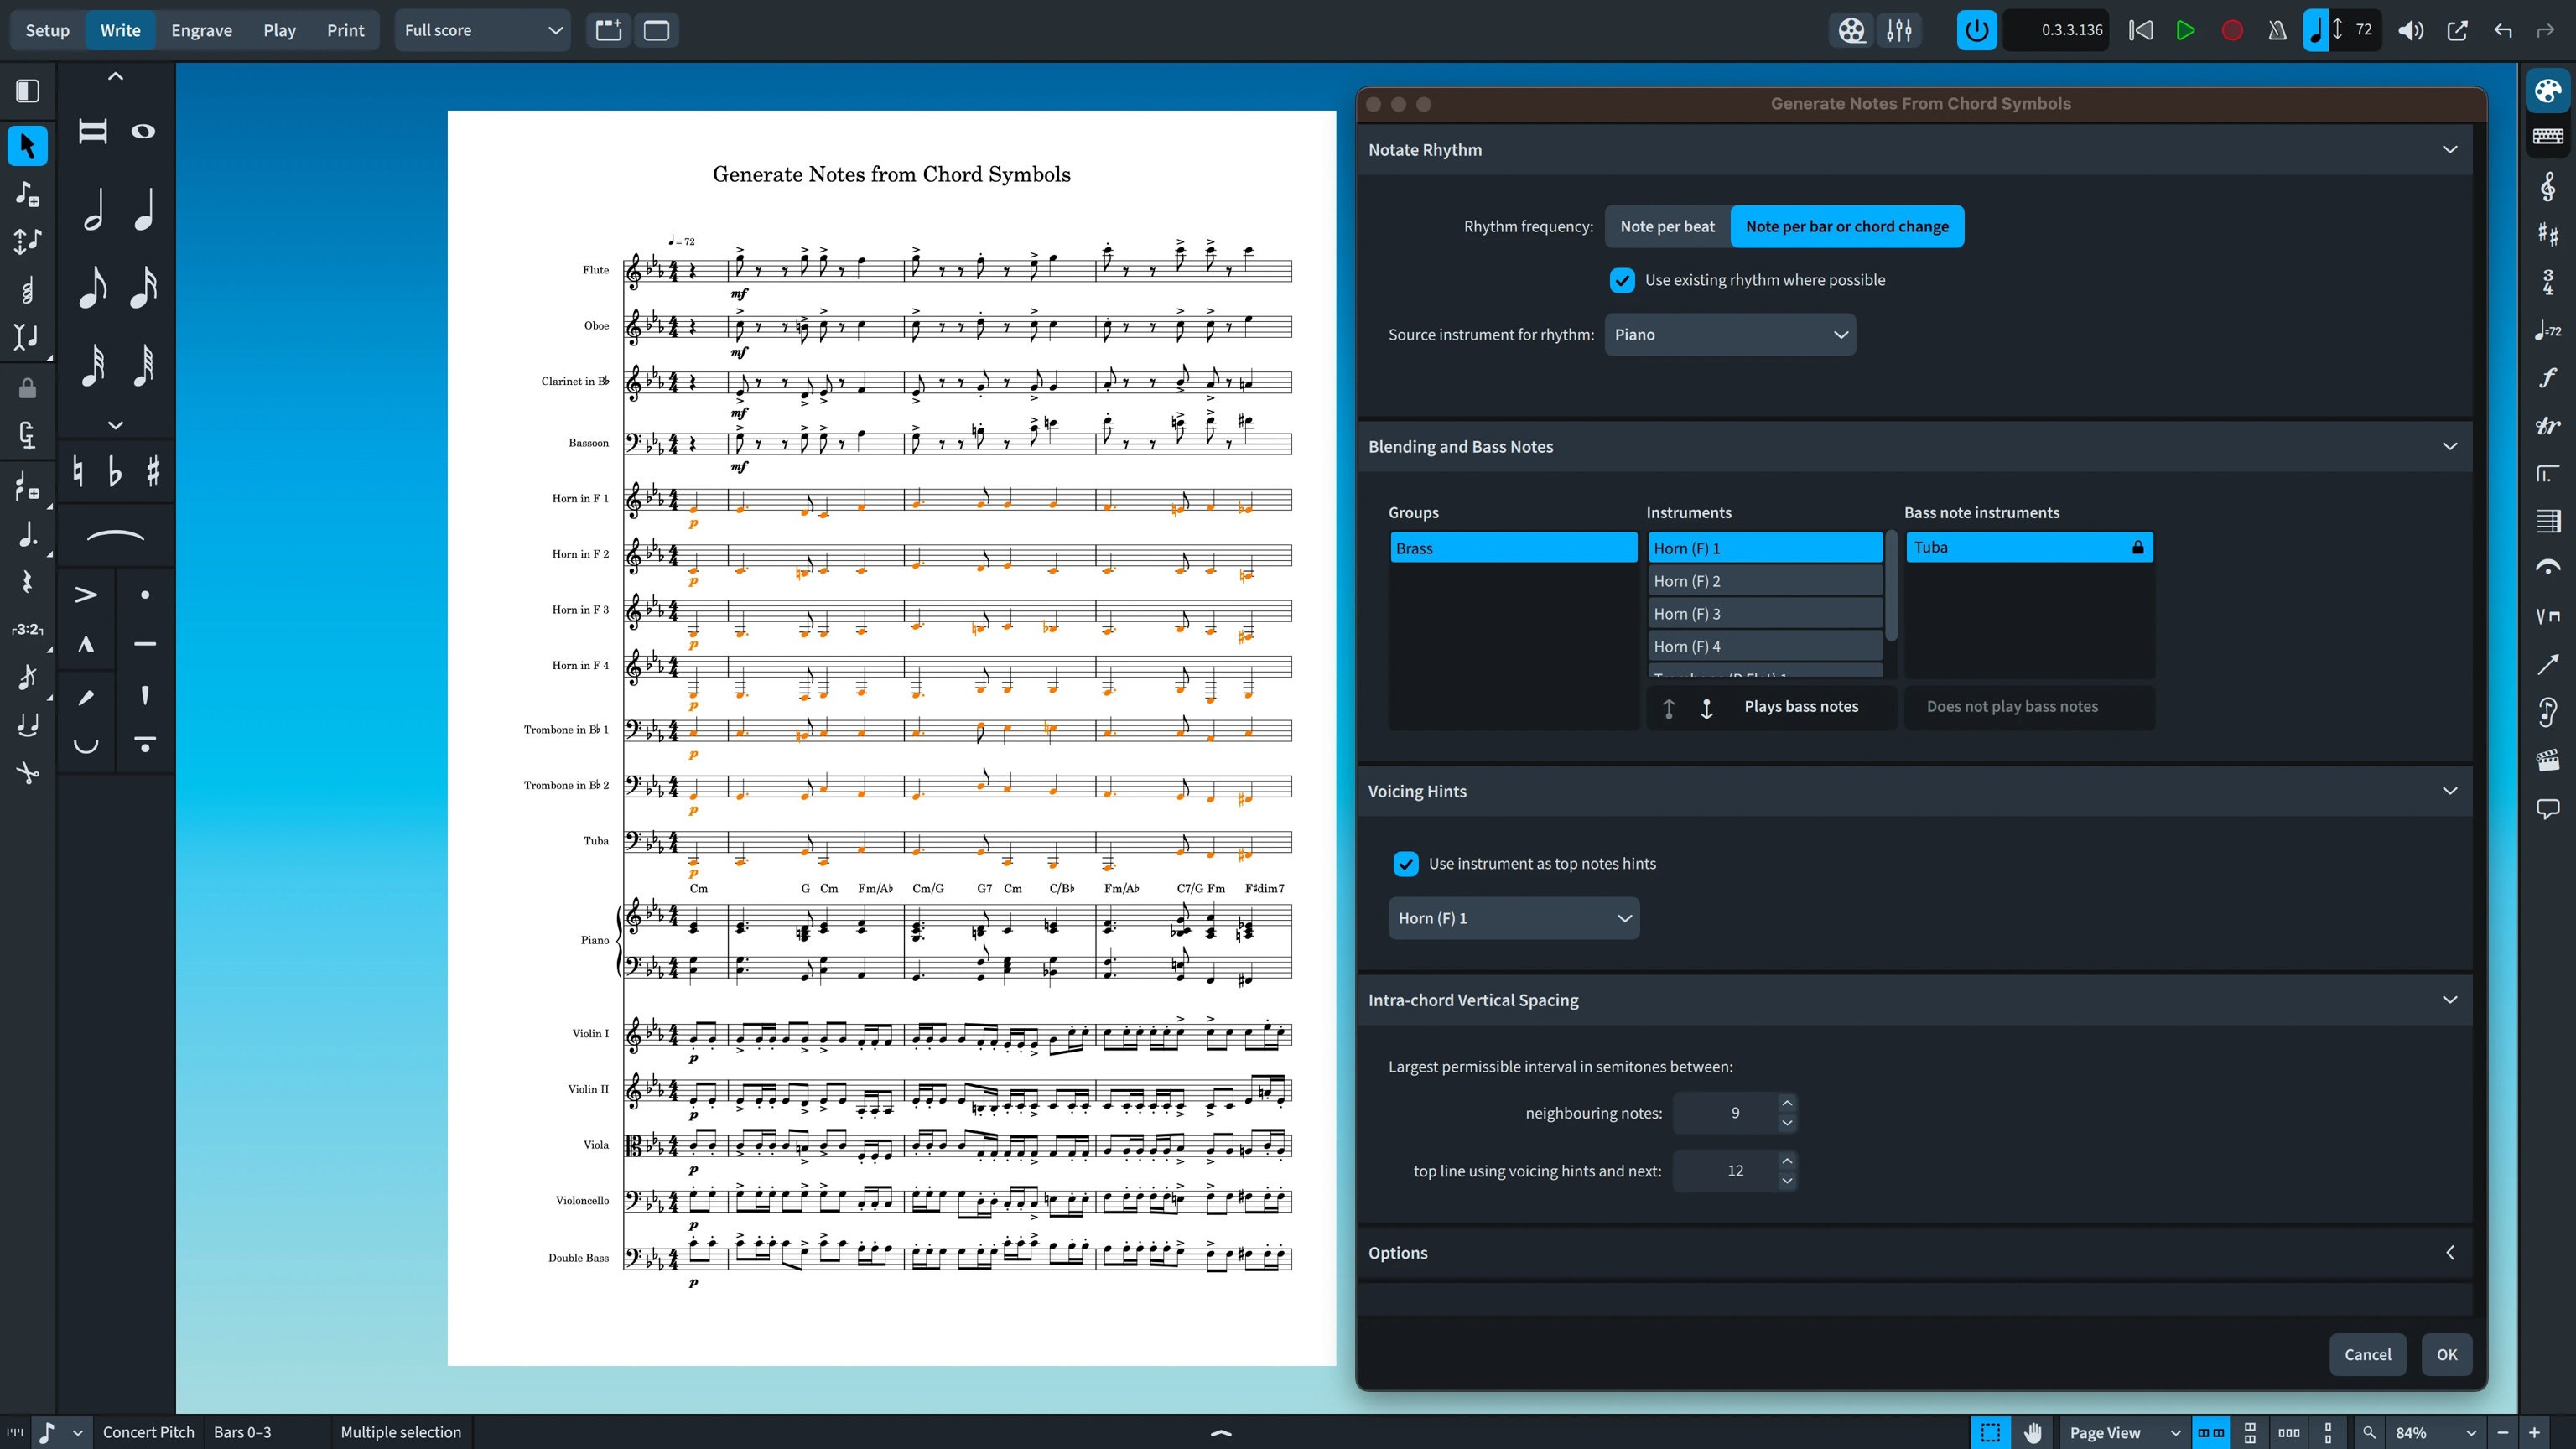The image size is (2576, 1449).
Task: Collapse the Intra-chord Vertical Spacing section
Action: [2449, 1000]
